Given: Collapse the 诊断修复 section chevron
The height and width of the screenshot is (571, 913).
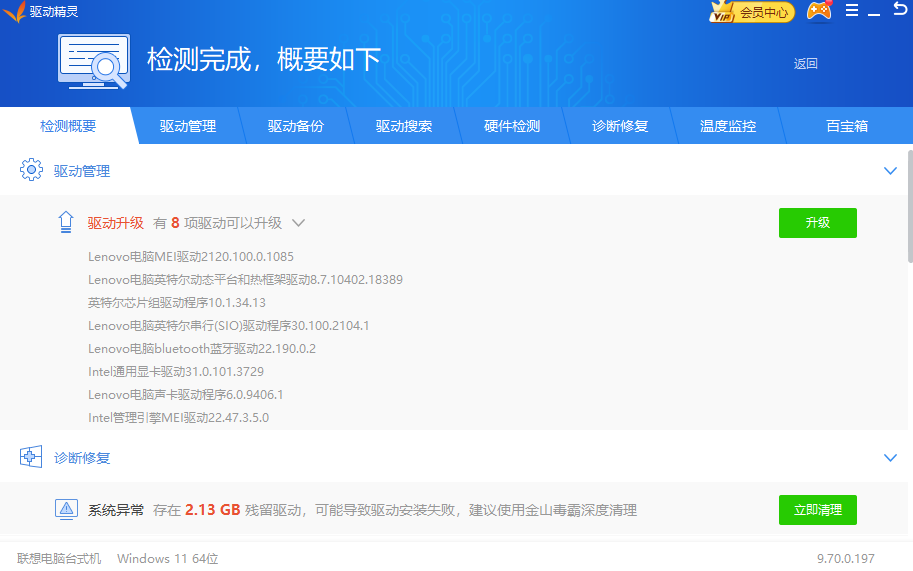Looking at the screenshot, I should 890,457.
